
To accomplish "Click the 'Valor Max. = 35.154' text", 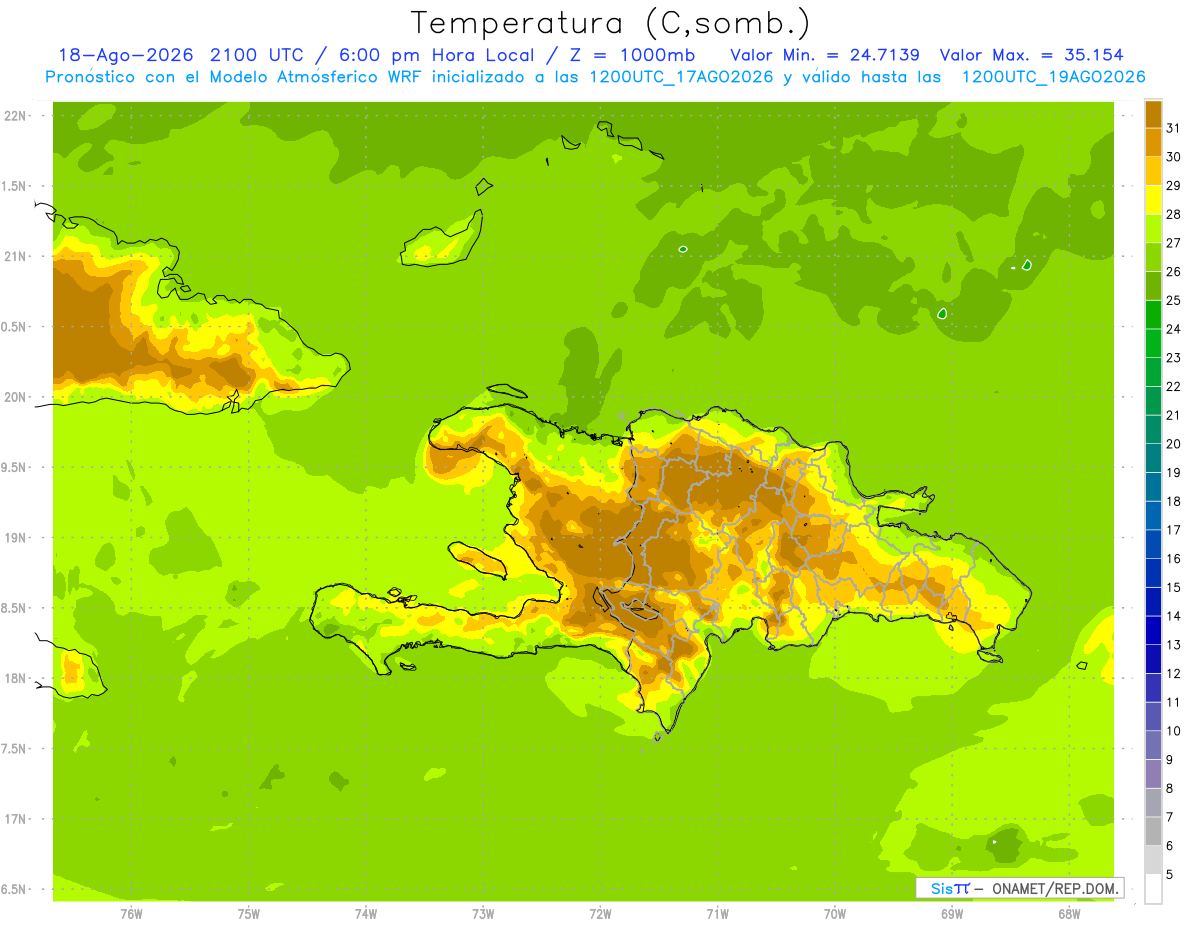I will pos(1032,55).
